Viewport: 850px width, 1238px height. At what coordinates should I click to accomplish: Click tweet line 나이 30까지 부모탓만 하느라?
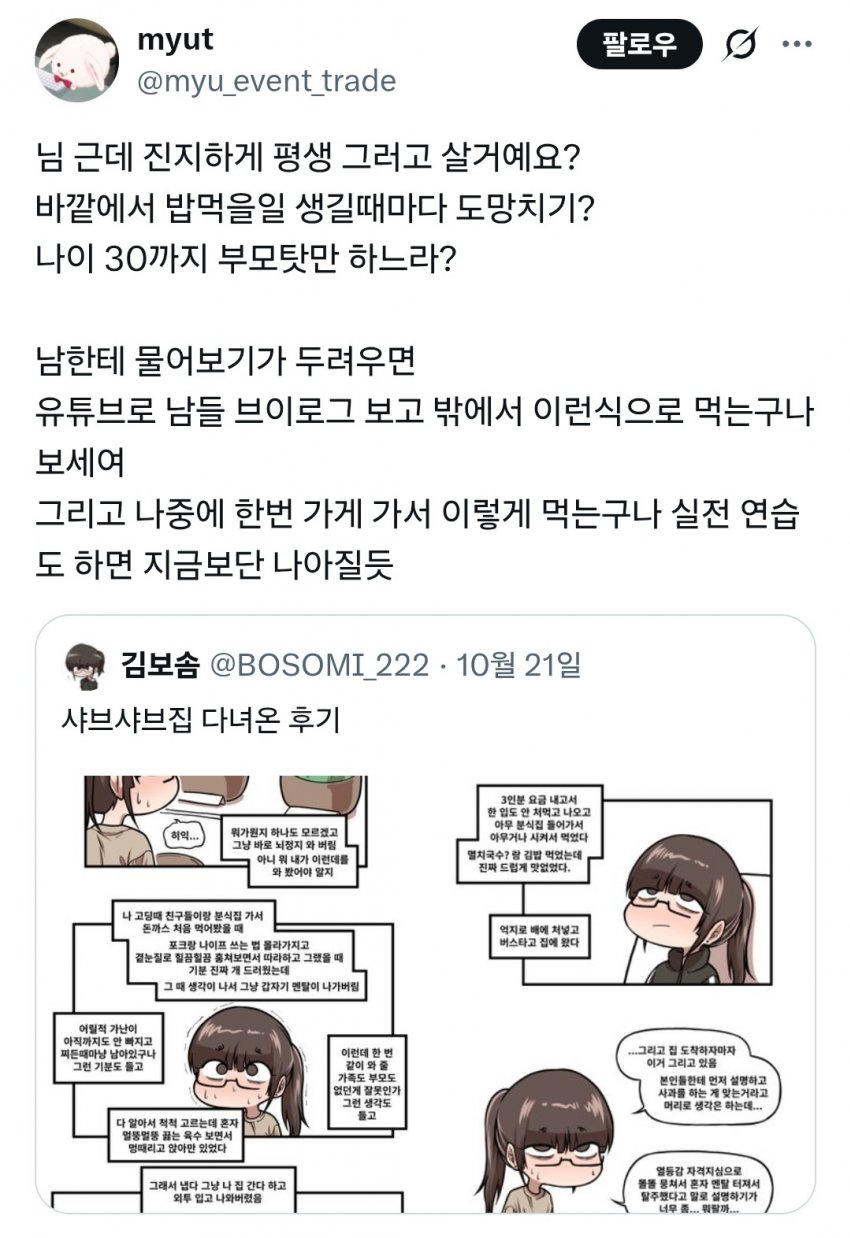246,260
